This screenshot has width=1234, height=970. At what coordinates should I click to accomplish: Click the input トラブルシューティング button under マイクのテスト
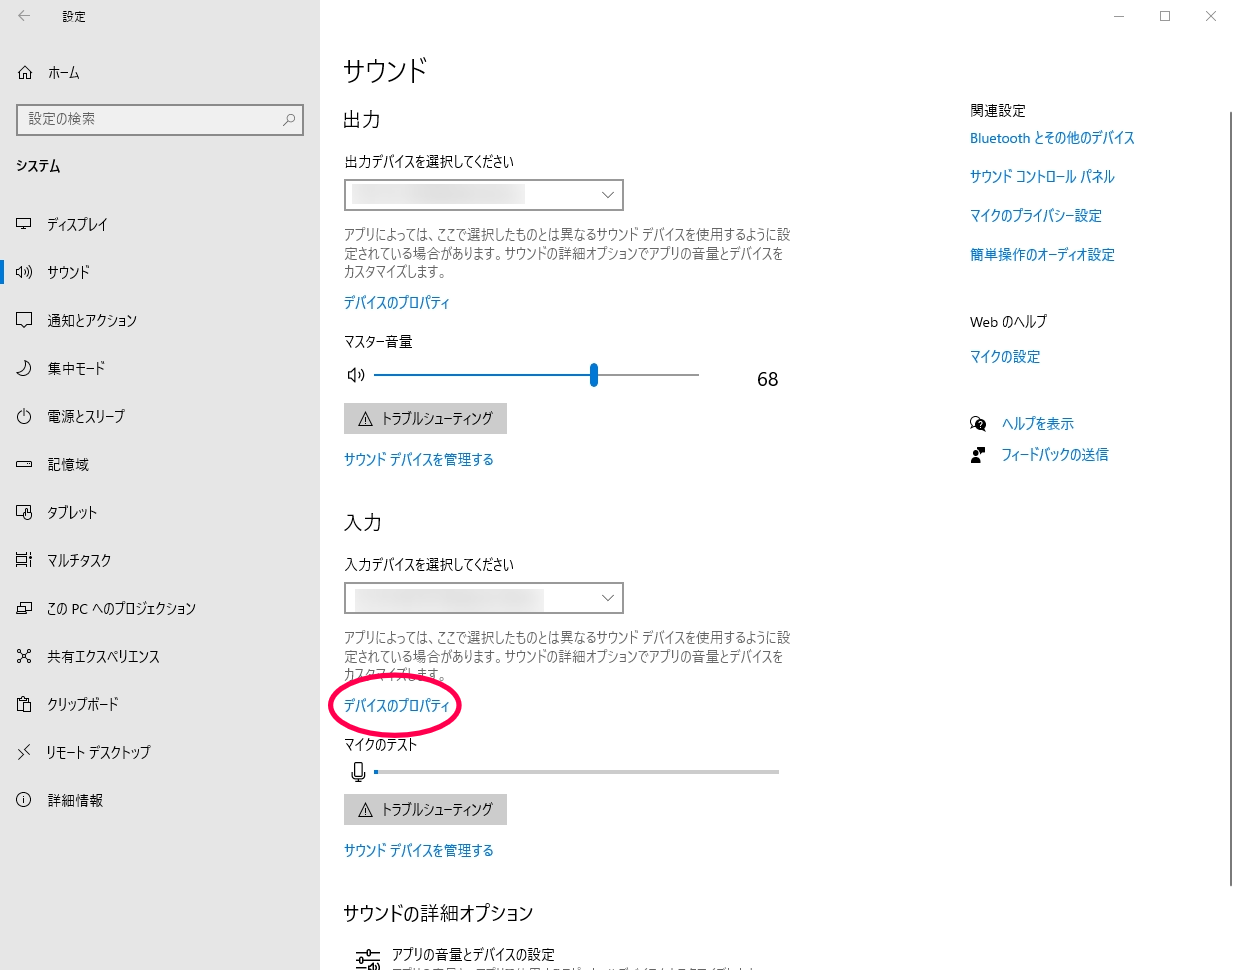pos(425,810)
